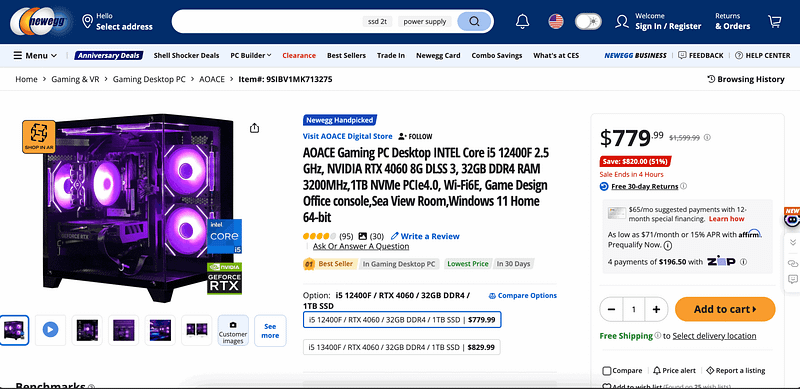Click Add to cart button
Screen dimensions: 800x389
(725, 309)
